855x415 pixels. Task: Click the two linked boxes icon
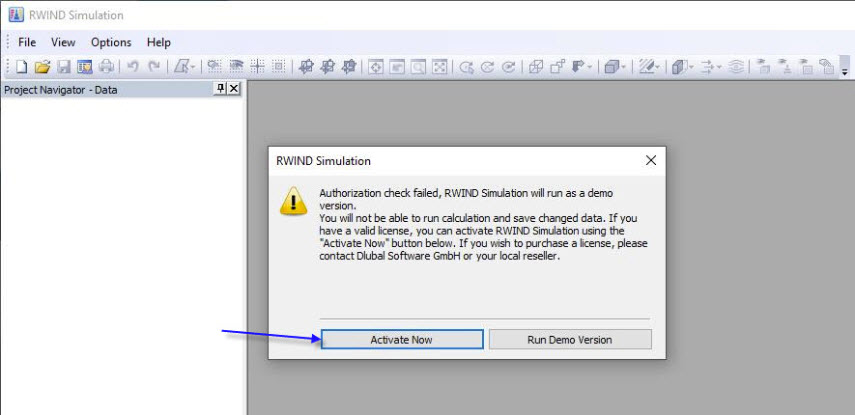pos(557,67)
